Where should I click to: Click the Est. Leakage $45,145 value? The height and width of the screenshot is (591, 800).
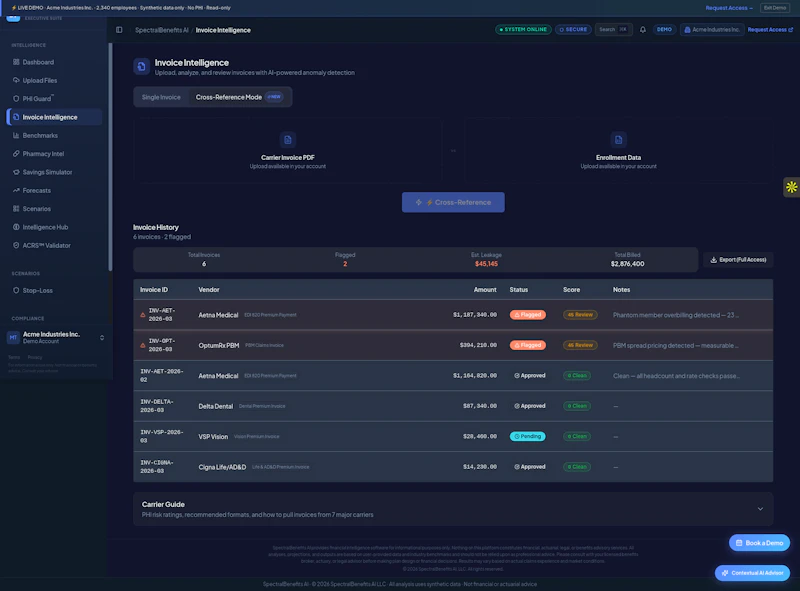pos(486,264)
